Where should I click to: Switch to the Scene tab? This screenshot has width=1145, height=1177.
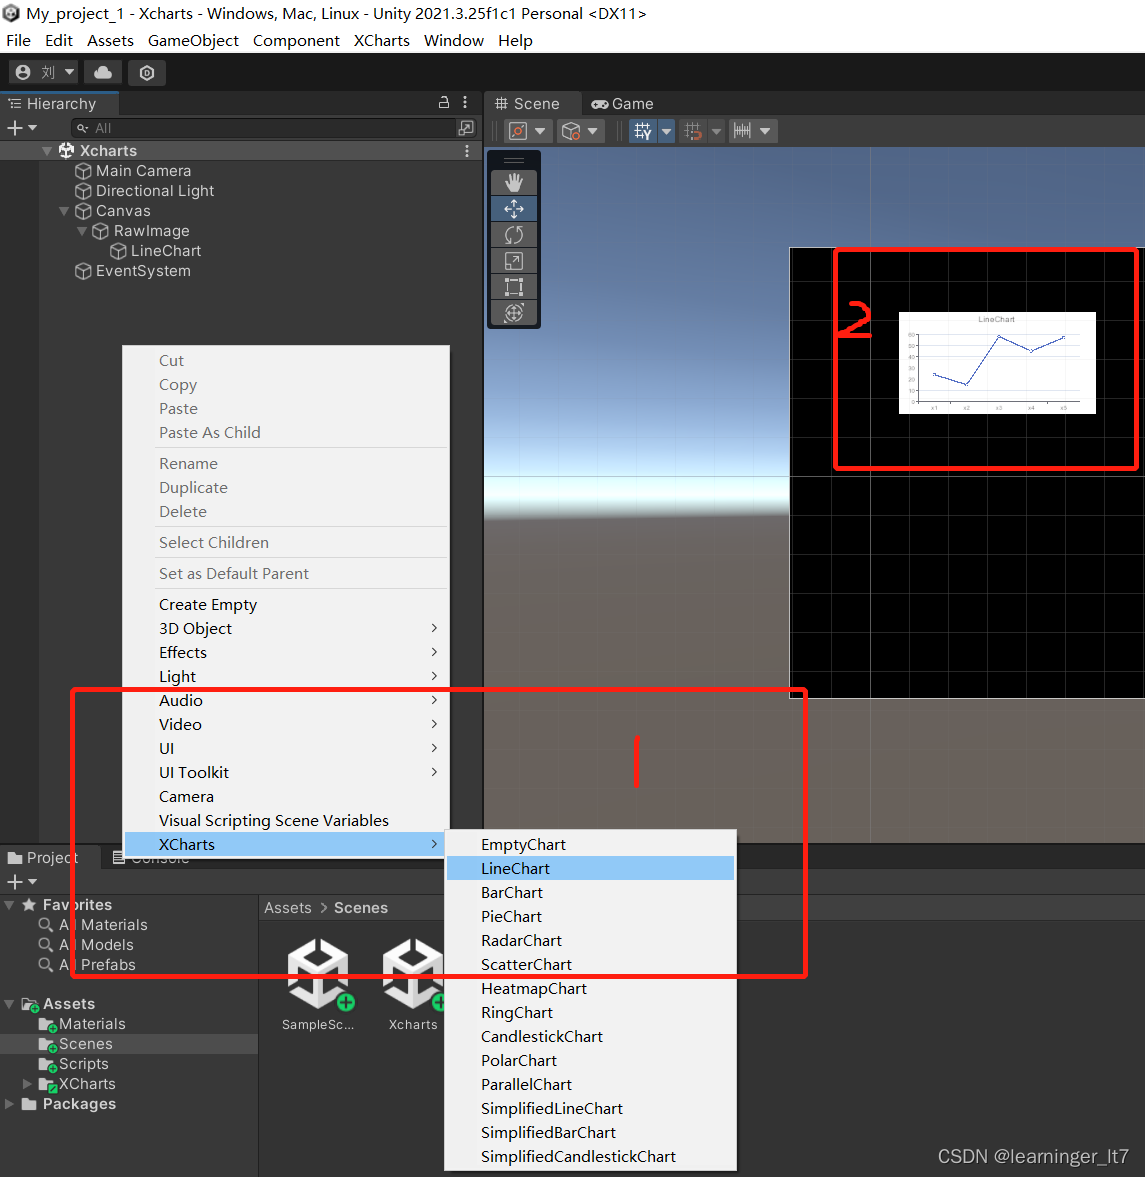[x=528, y=104]
